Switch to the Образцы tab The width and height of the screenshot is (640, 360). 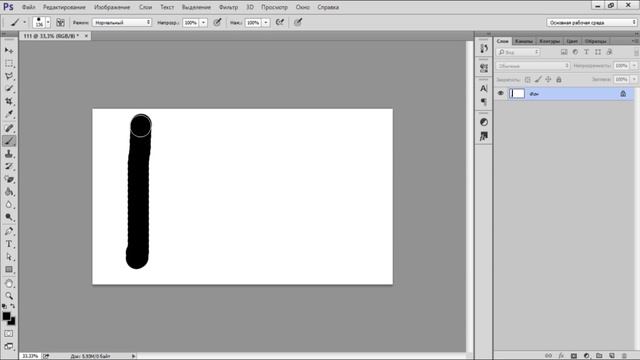pos(596,41)
